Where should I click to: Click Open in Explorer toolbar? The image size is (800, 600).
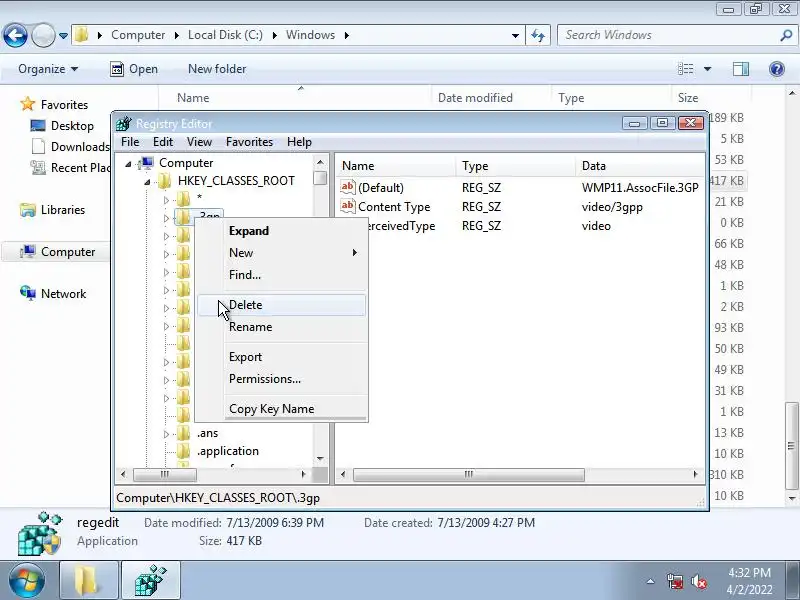point(134,68)
